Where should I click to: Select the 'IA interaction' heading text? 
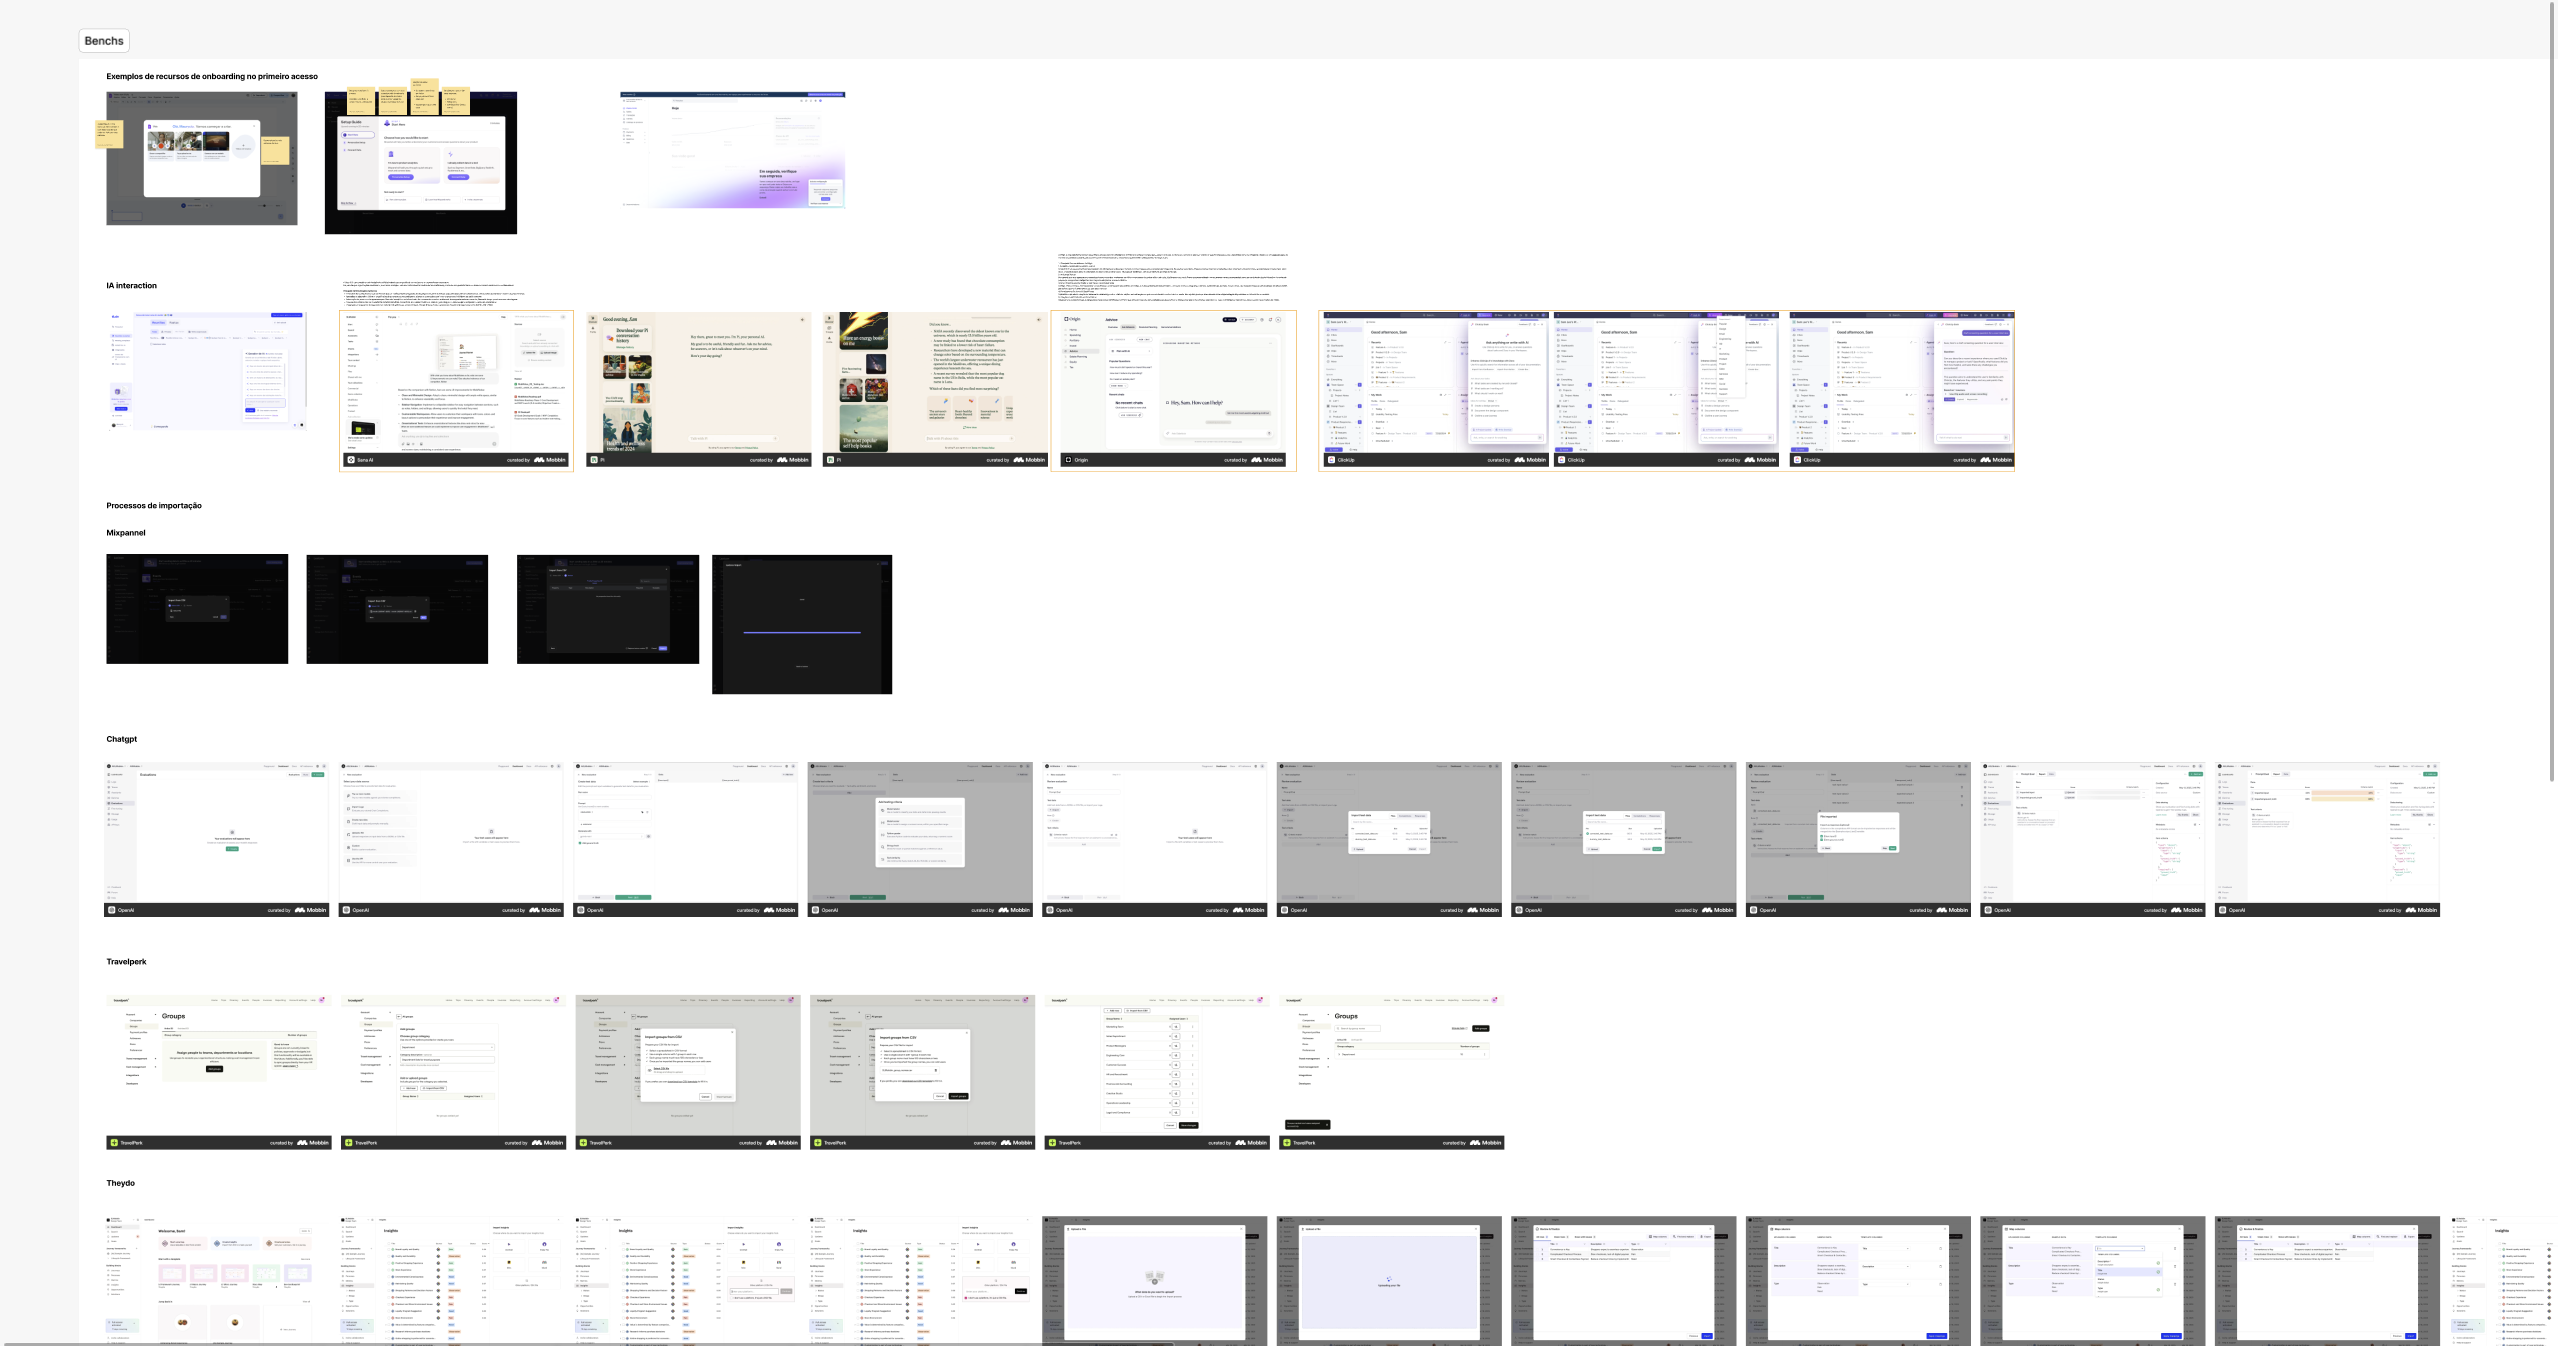coord(131,286)
